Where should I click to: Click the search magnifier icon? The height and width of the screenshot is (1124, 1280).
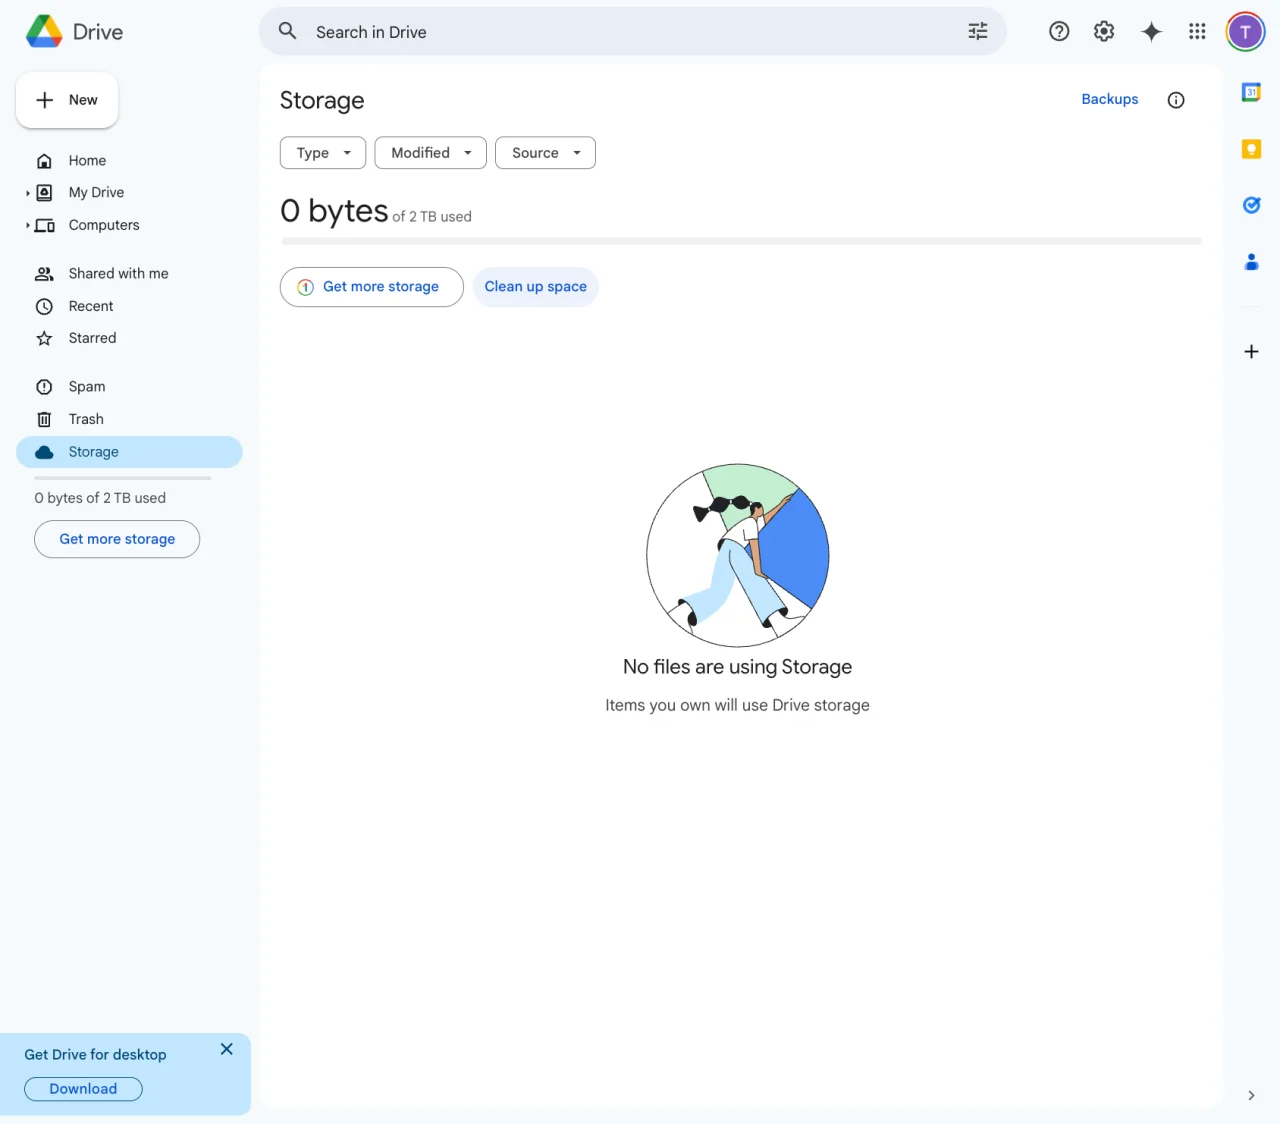pyautogui.click(x=288, y=31)
